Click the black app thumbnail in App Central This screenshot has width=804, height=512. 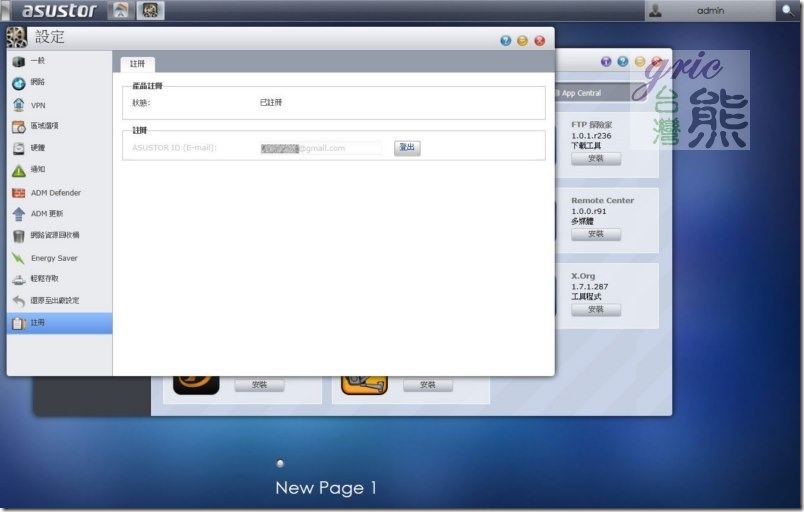click(x=196, y=385)
